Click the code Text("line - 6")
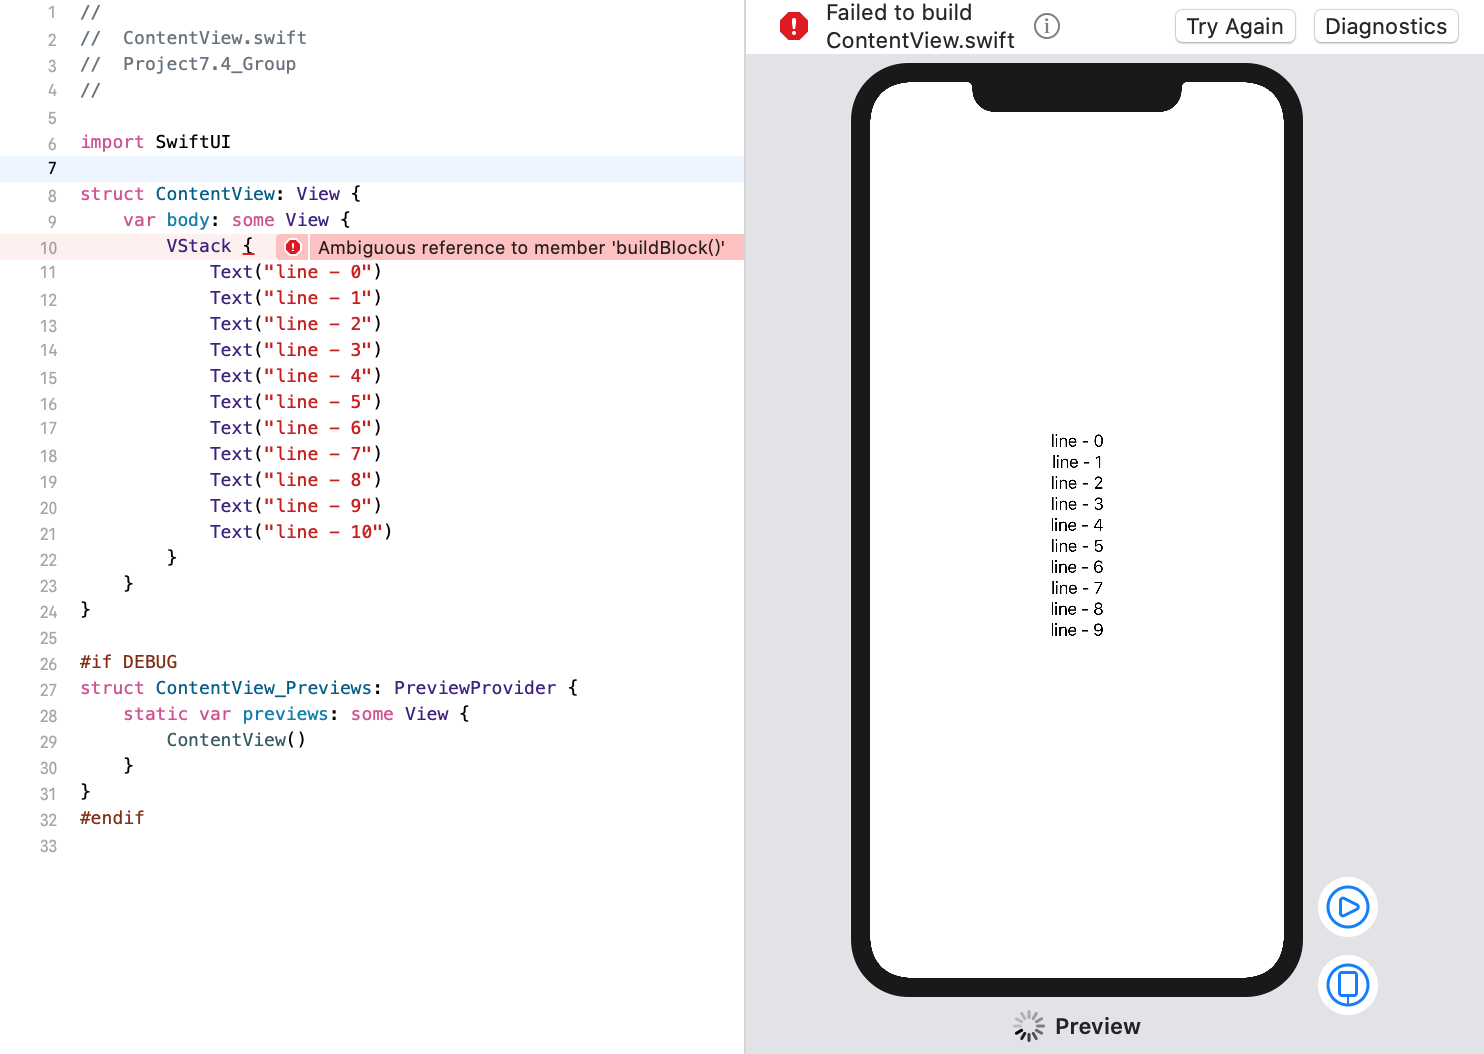 296,428
